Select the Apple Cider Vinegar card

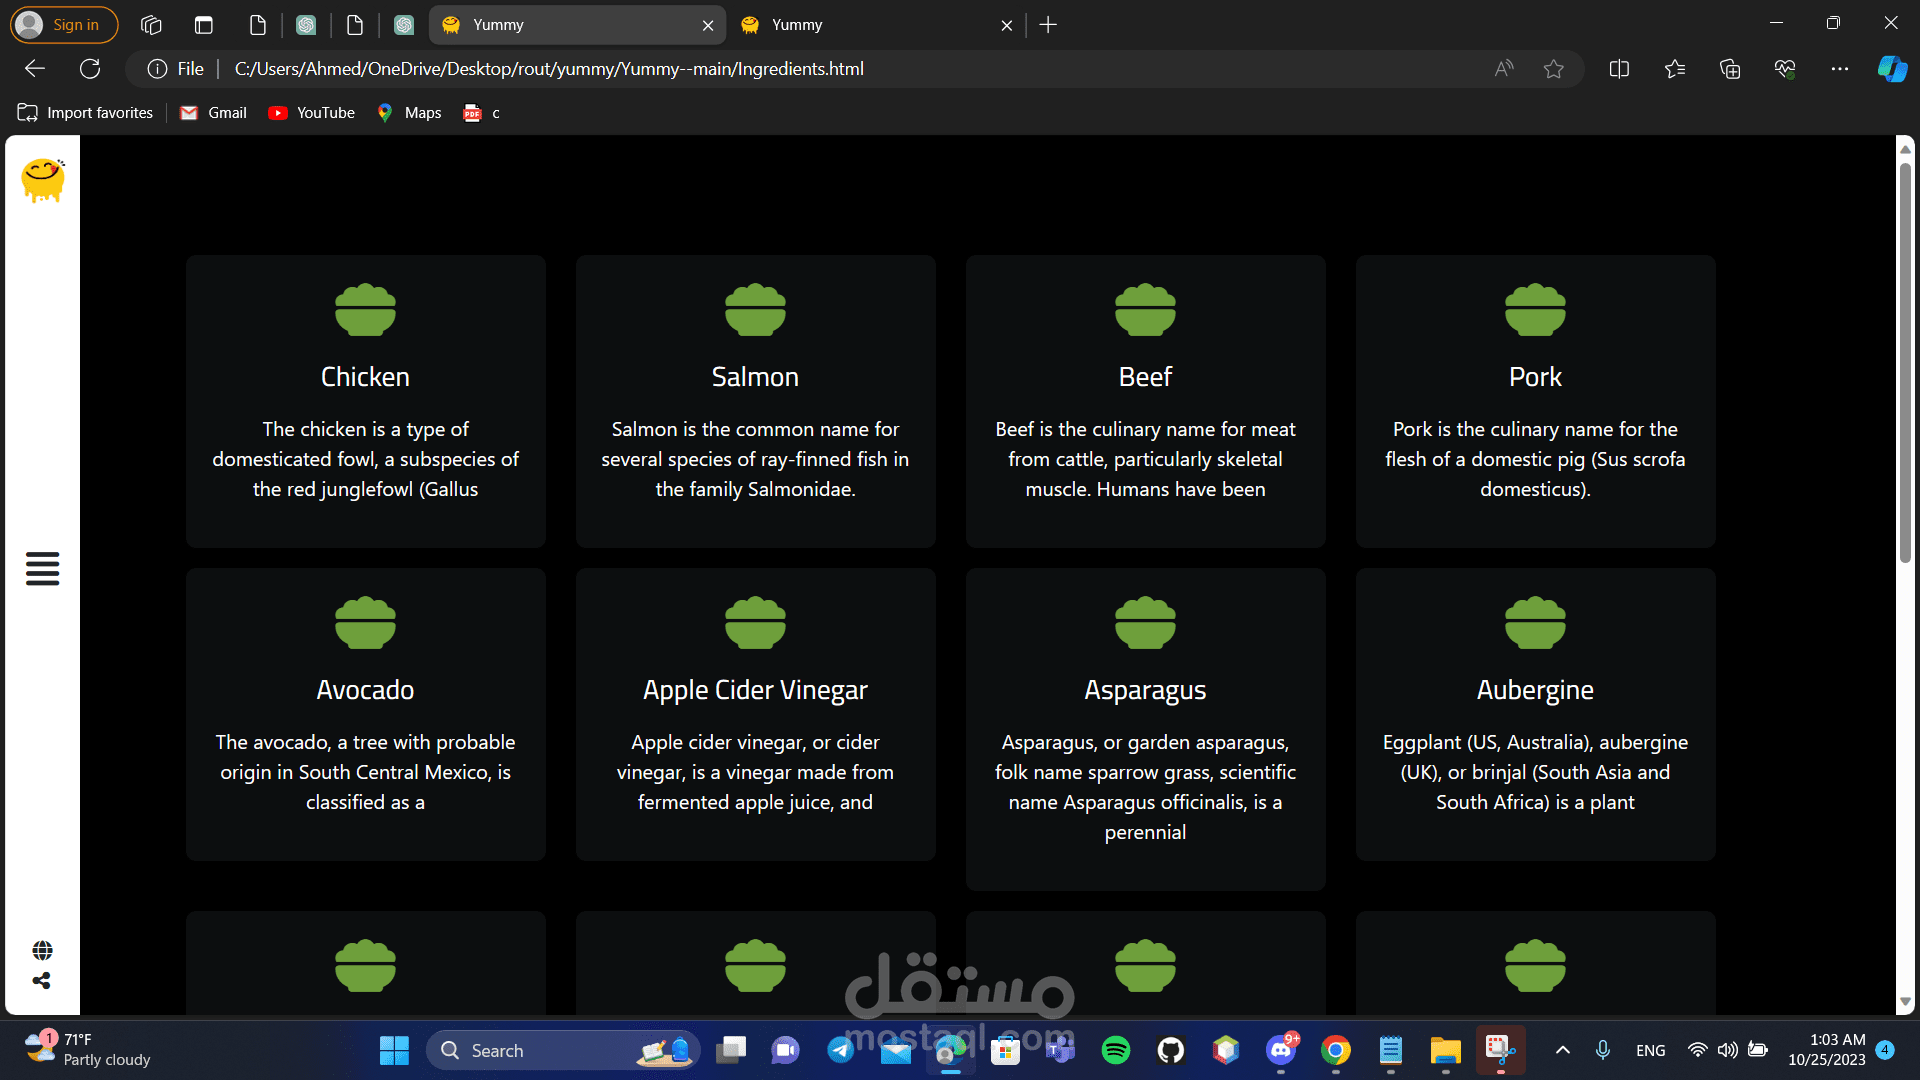[x=755, y=714]
